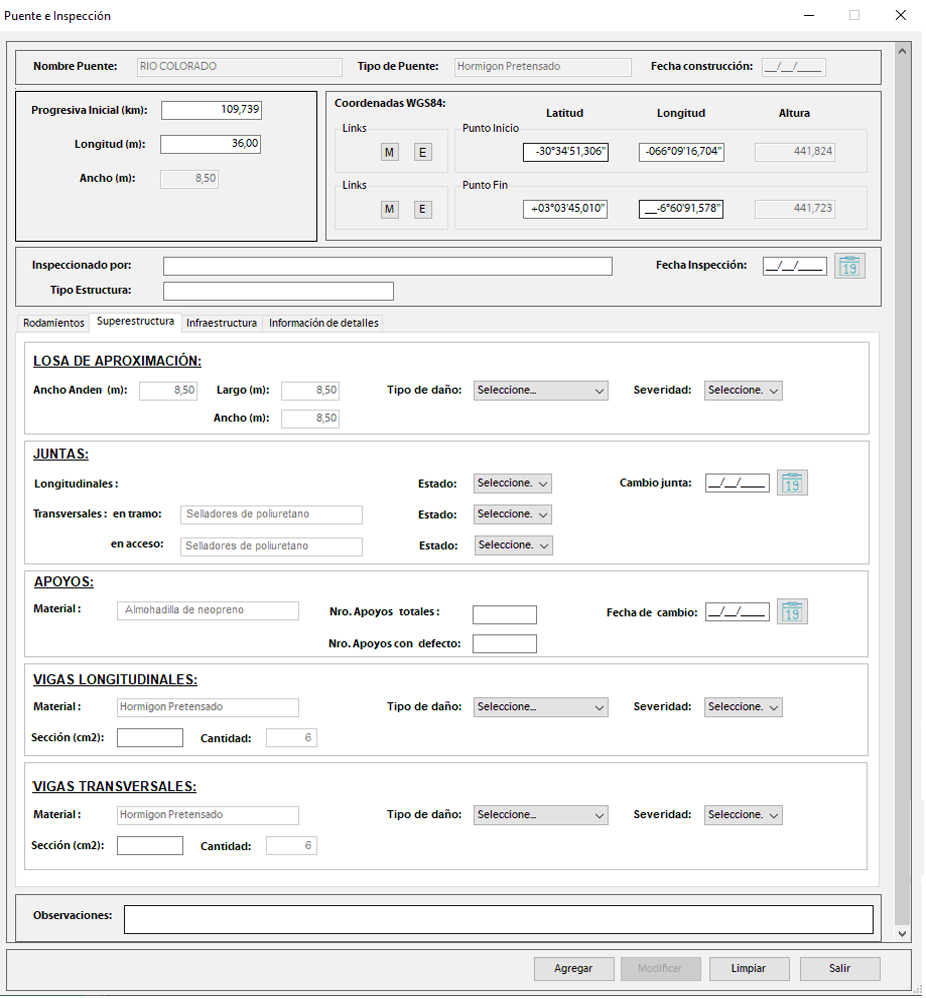Screen dimensions: 926x999
Task: Open Tipo de daño dropdown in Vigas Transversales
Action: pyautogui.click(x=540, y=815)
